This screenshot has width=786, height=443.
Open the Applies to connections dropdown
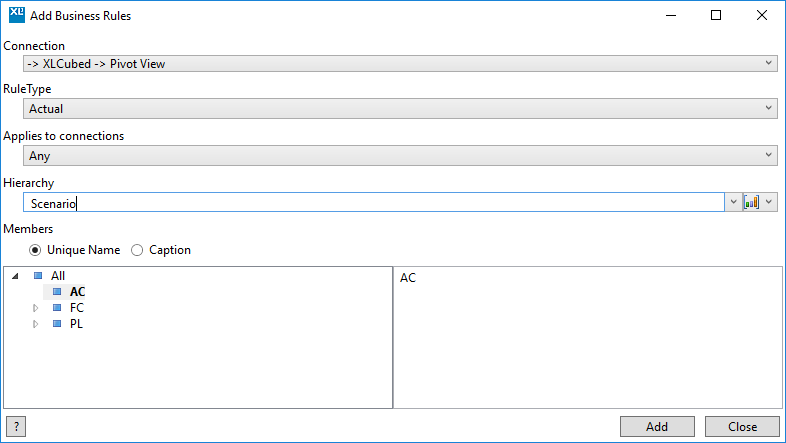point(400,155)
